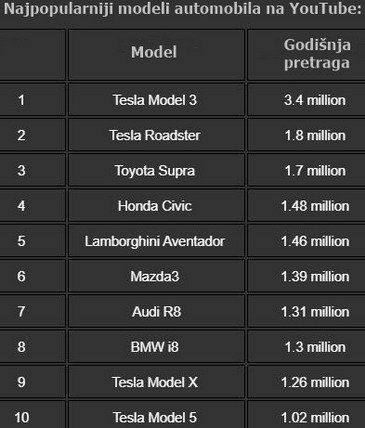Screen dimensions: 365x428
Task: Click the Lamborghini Aventador cell
Action: [x=156, y=241]
